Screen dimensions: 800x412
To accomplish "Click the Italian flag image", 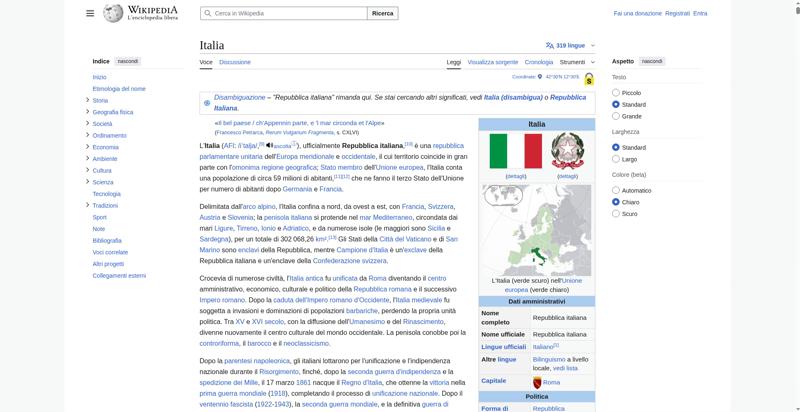I will pos(515,151).
